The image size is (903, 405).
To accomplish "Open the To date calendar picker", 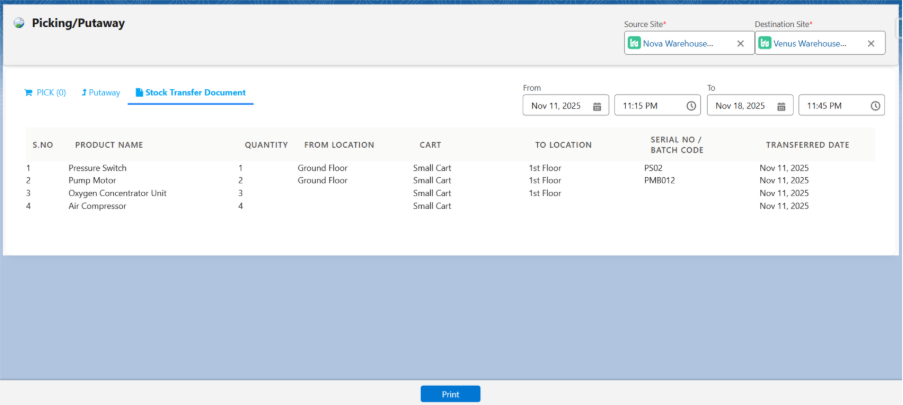I will coord(782,106).
